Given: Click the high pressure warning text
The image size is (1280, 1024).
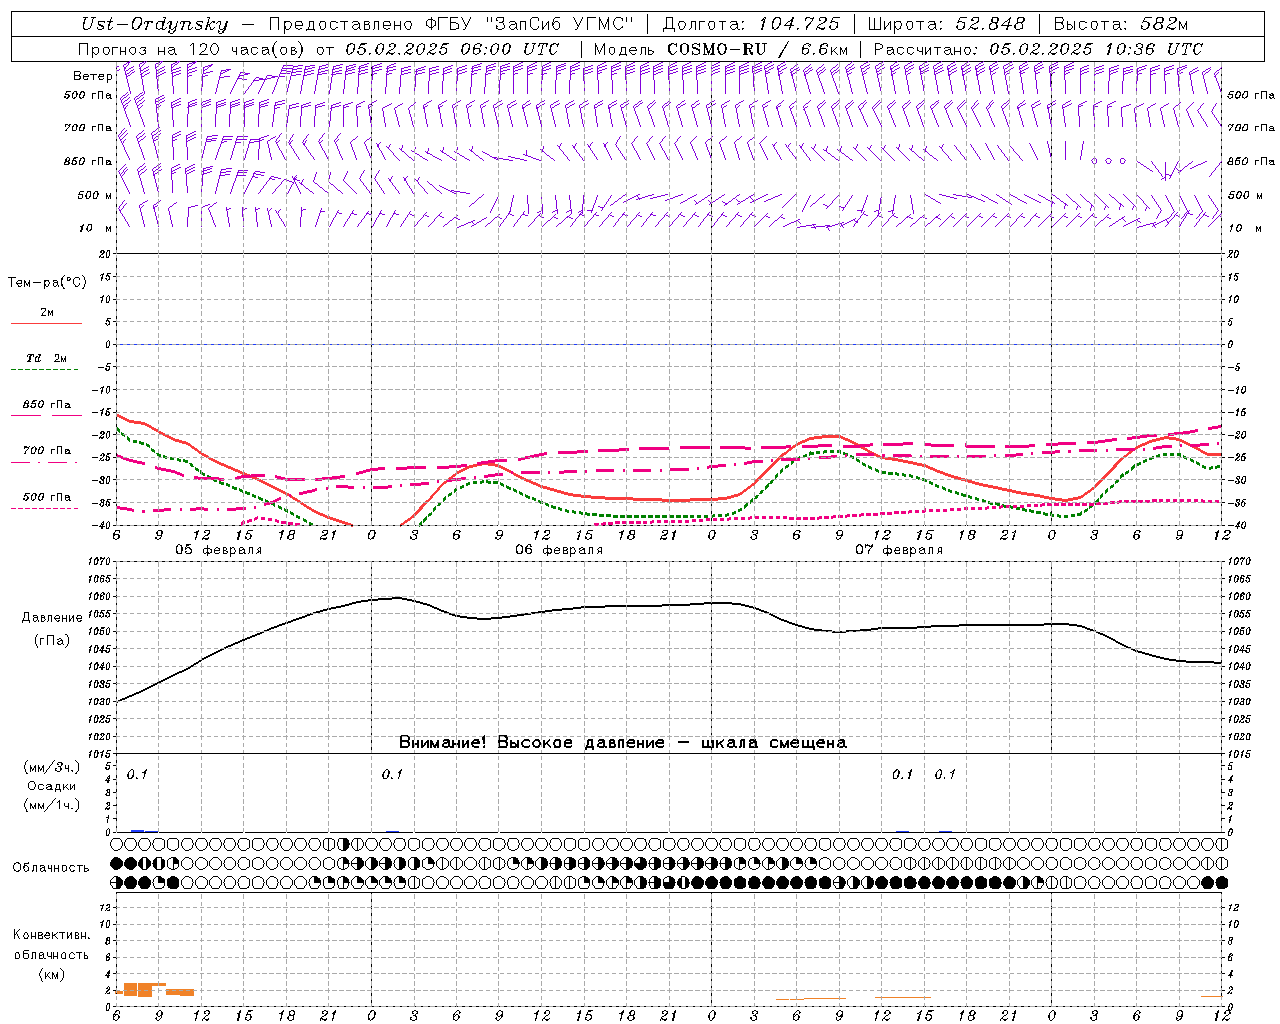Looking at the screenshot, I should 622,743.
